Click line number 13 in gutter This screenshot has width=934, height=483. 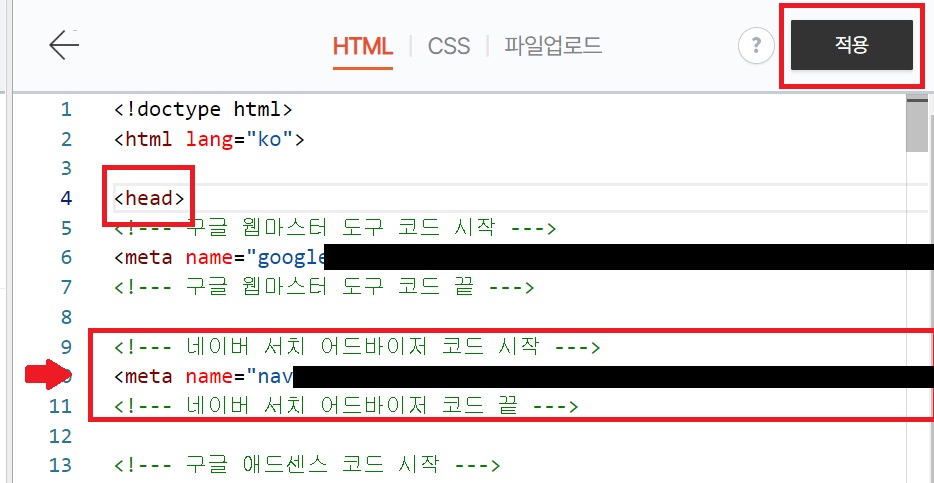pos(60,465)
